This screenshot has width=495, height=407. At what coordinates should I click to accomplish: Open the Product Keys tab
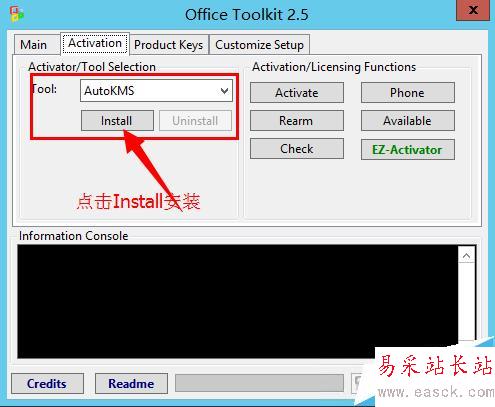pos(169,45)
